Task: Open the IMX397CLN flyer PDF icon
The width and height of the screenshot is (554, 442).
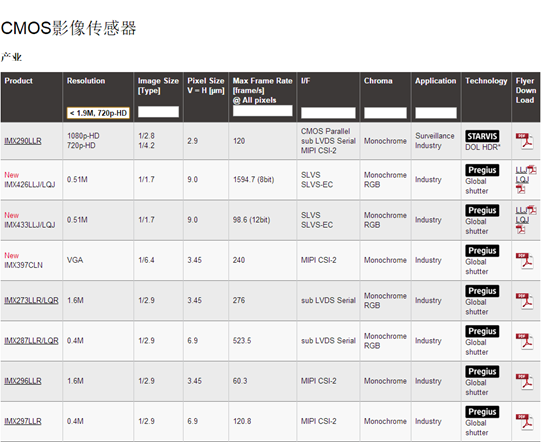Action: coord(524,261)
